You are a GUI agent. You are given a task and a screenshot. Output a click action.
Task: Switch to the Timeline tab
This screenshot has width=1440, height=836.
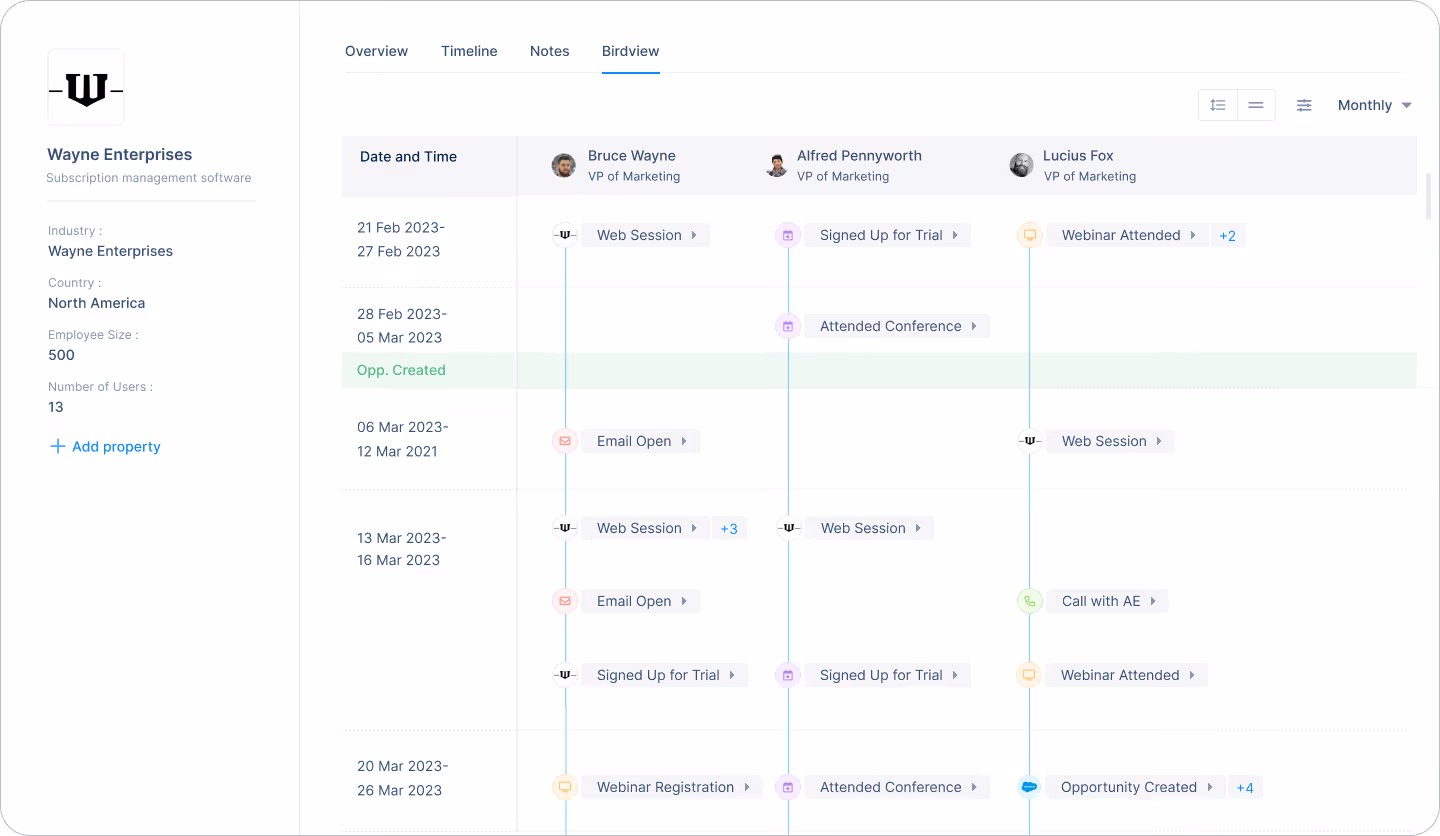(469, 51)
